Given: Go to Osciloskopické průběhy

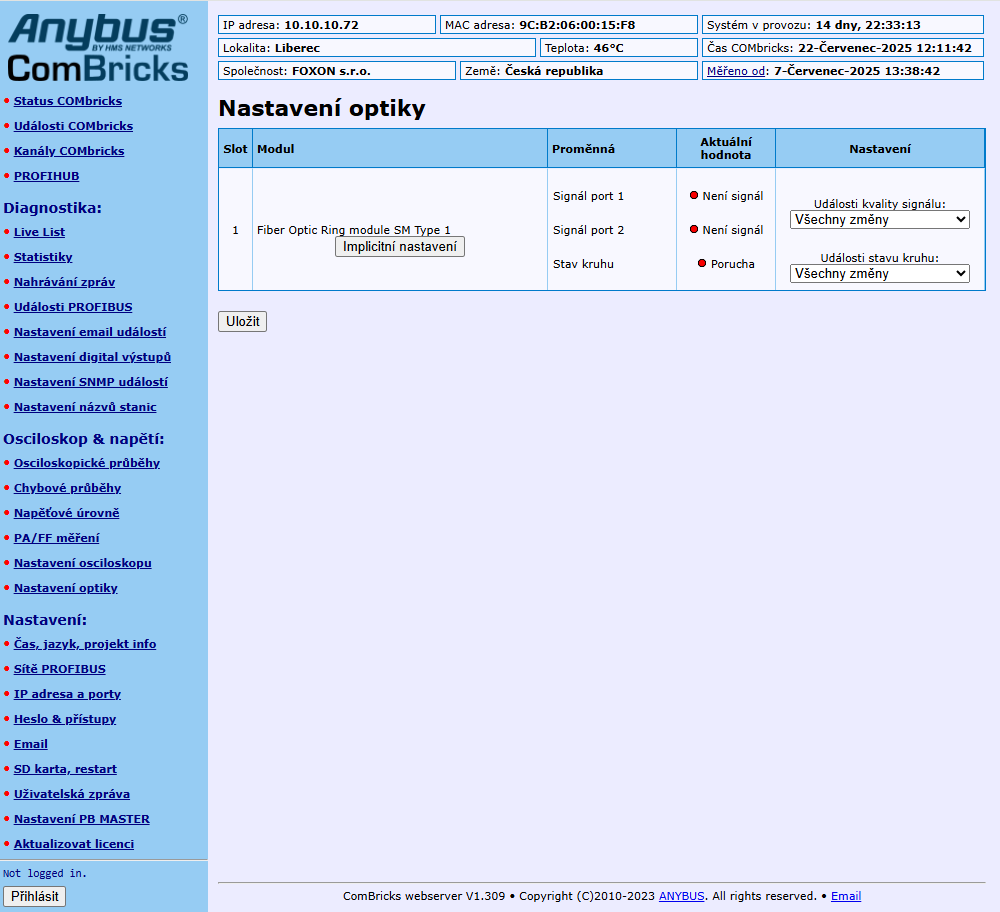Looking at the screenshot, I should [87, 463].
